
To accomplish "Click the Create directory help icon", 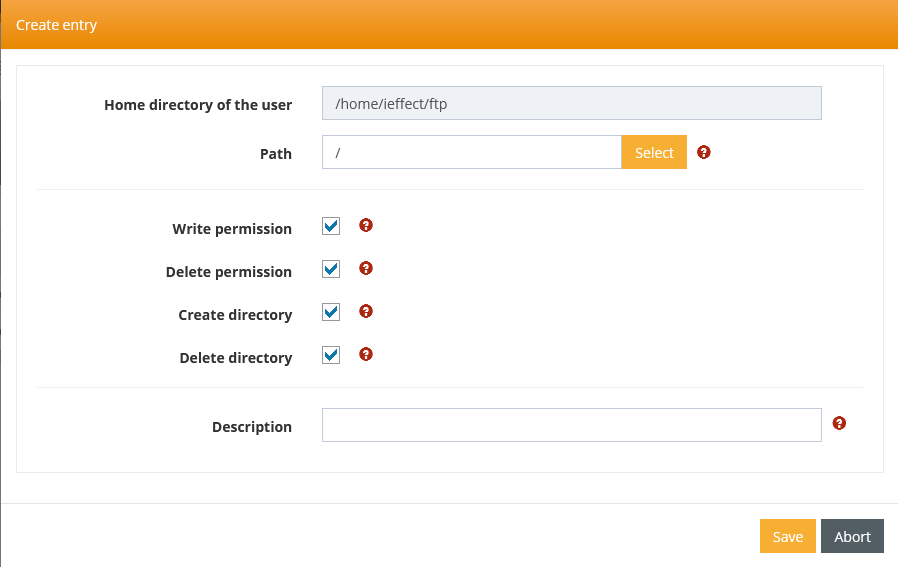I will click(366, 312).
